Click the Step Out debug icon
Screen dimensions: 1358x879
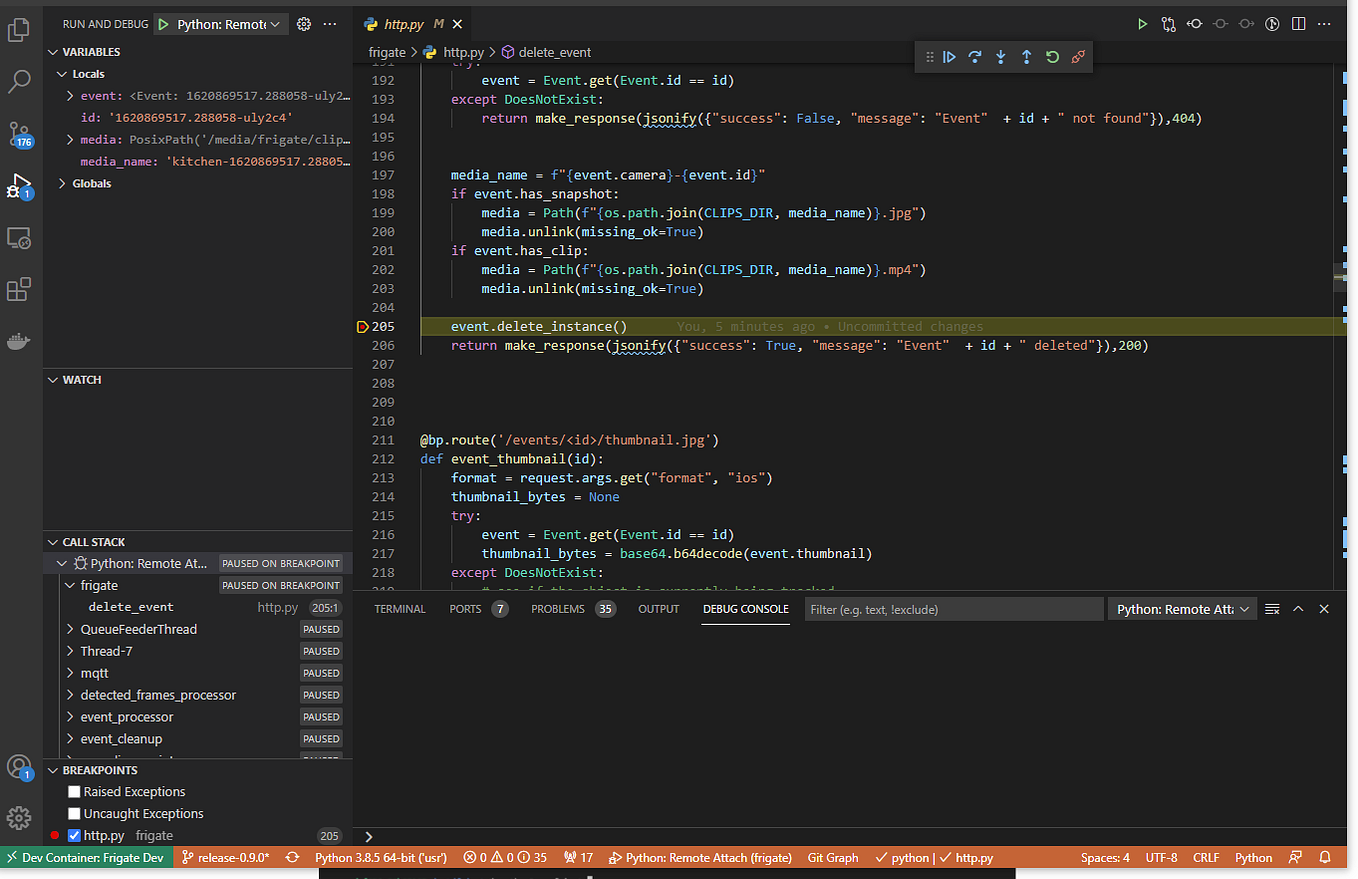pos(1026,58)
